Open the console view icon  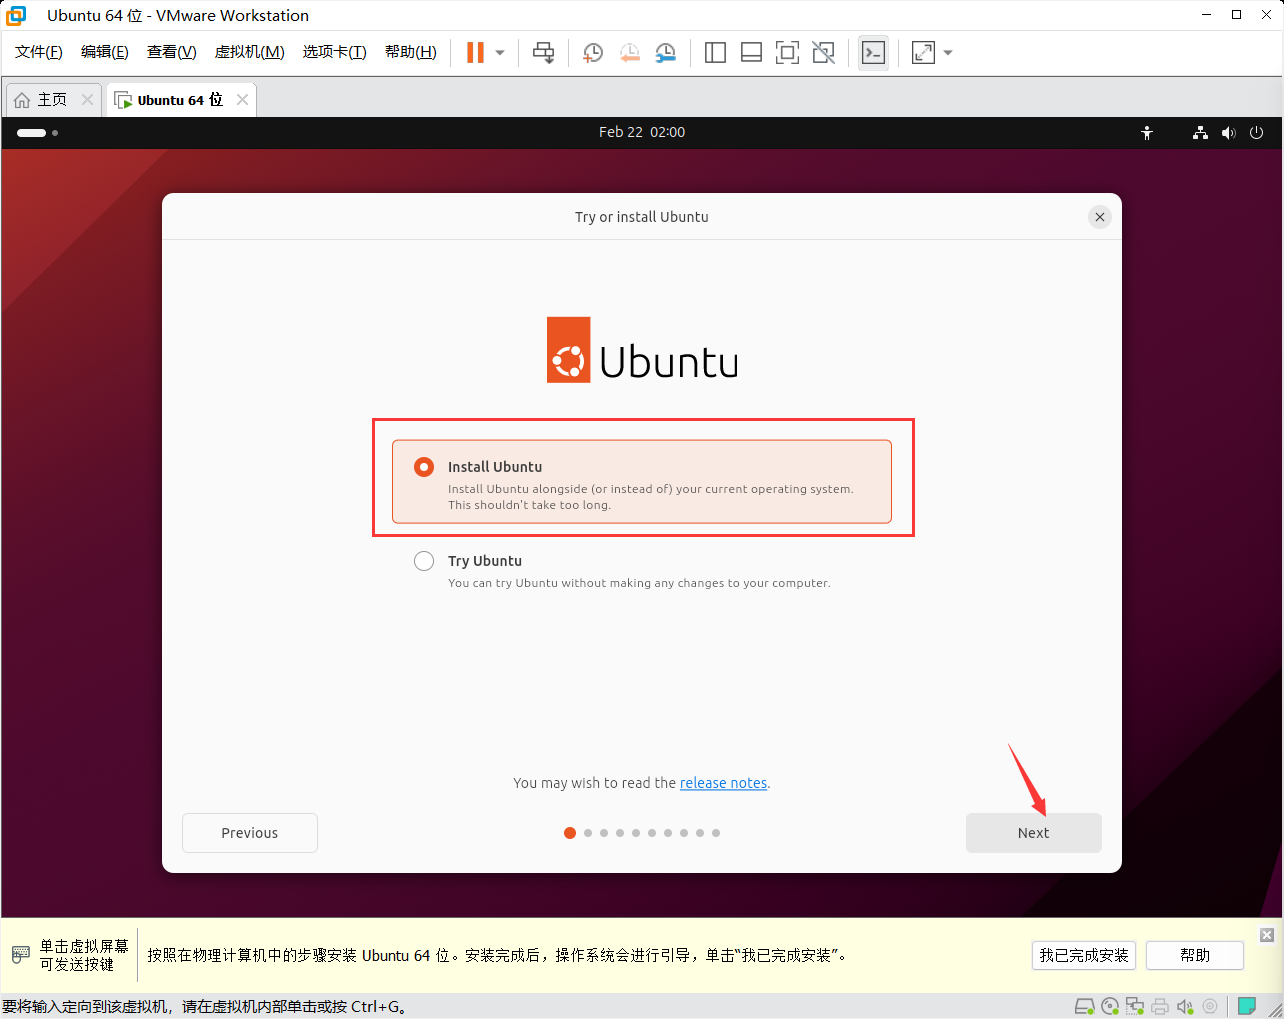click(873, 53)
